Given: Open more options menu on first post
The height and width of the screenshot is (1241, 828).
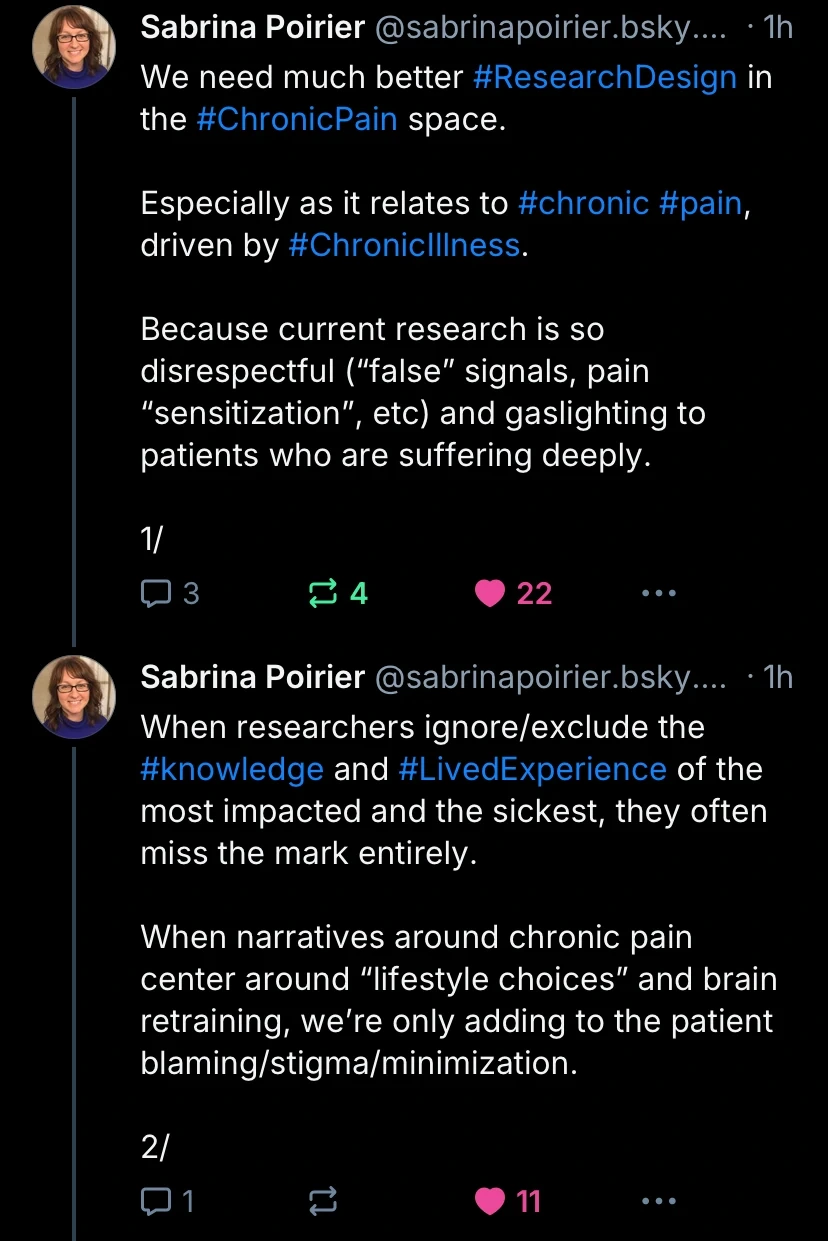Looking at the screenshot, I should coord(658,594).
